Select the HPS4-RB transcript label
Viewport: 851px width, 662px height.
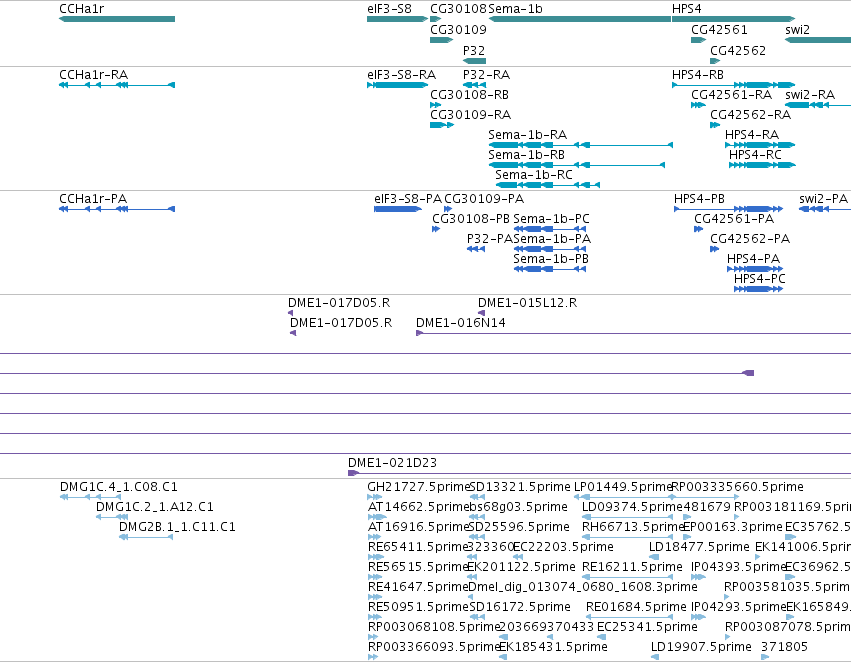click(698, 75)
